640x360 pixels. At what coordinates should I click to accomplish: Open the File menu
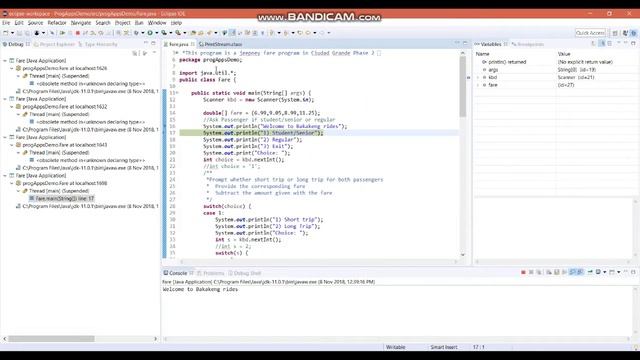click(x=6, y=23)
